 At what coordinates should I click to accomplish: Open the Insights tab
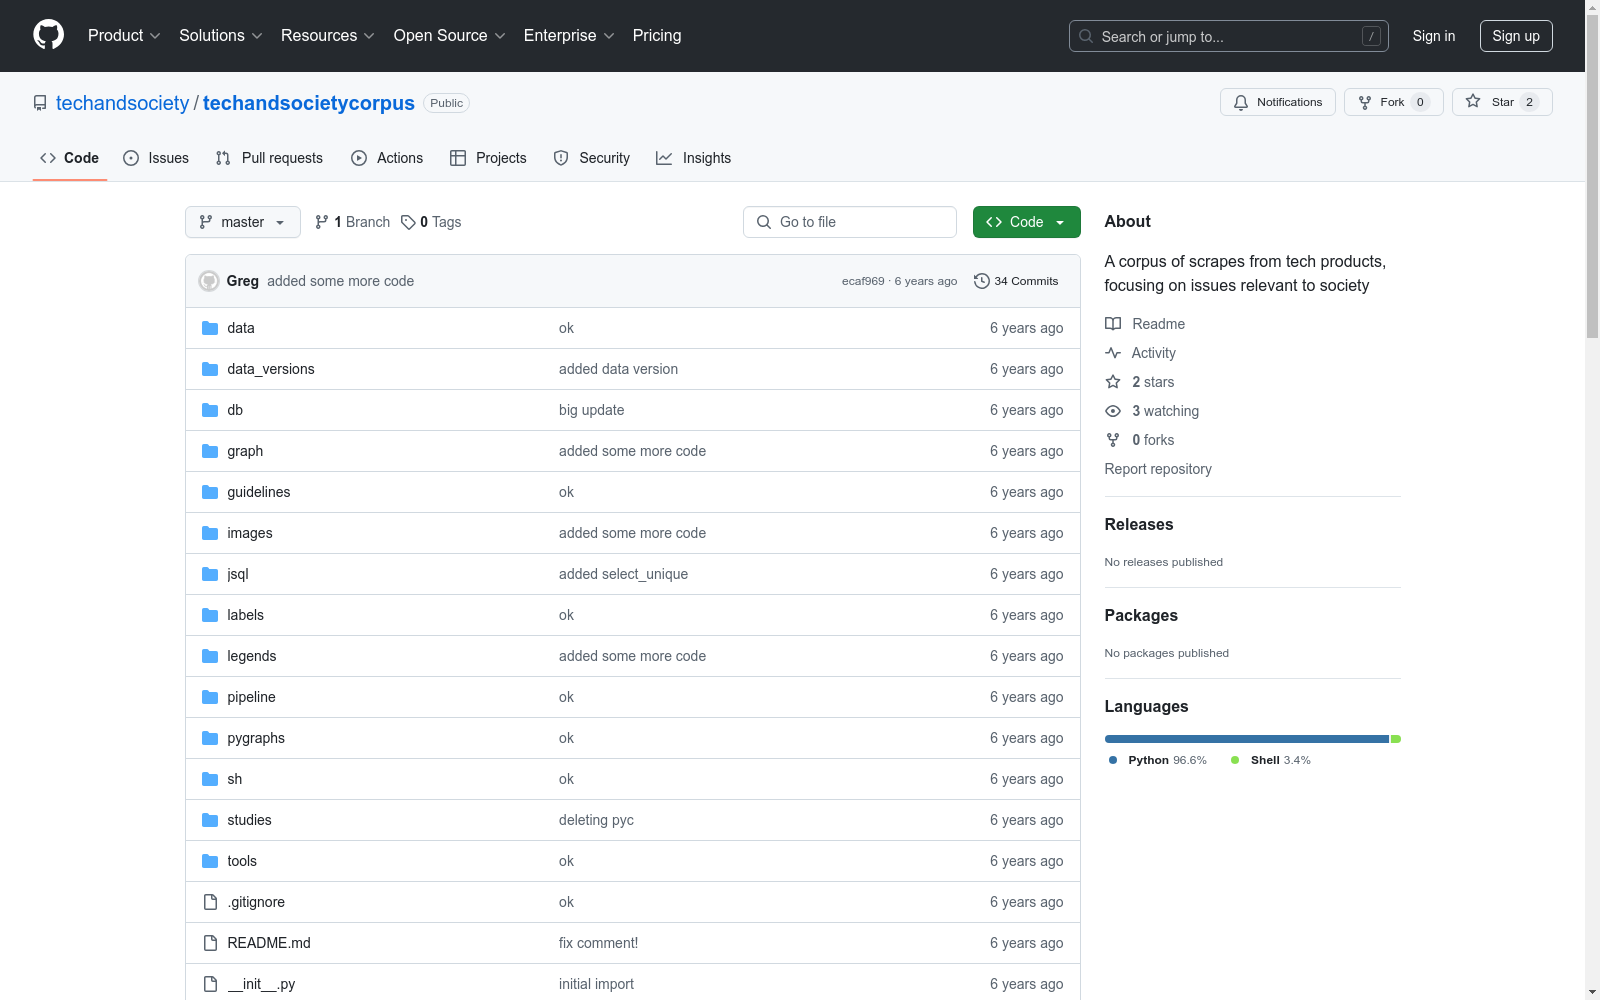click(694, 158)
